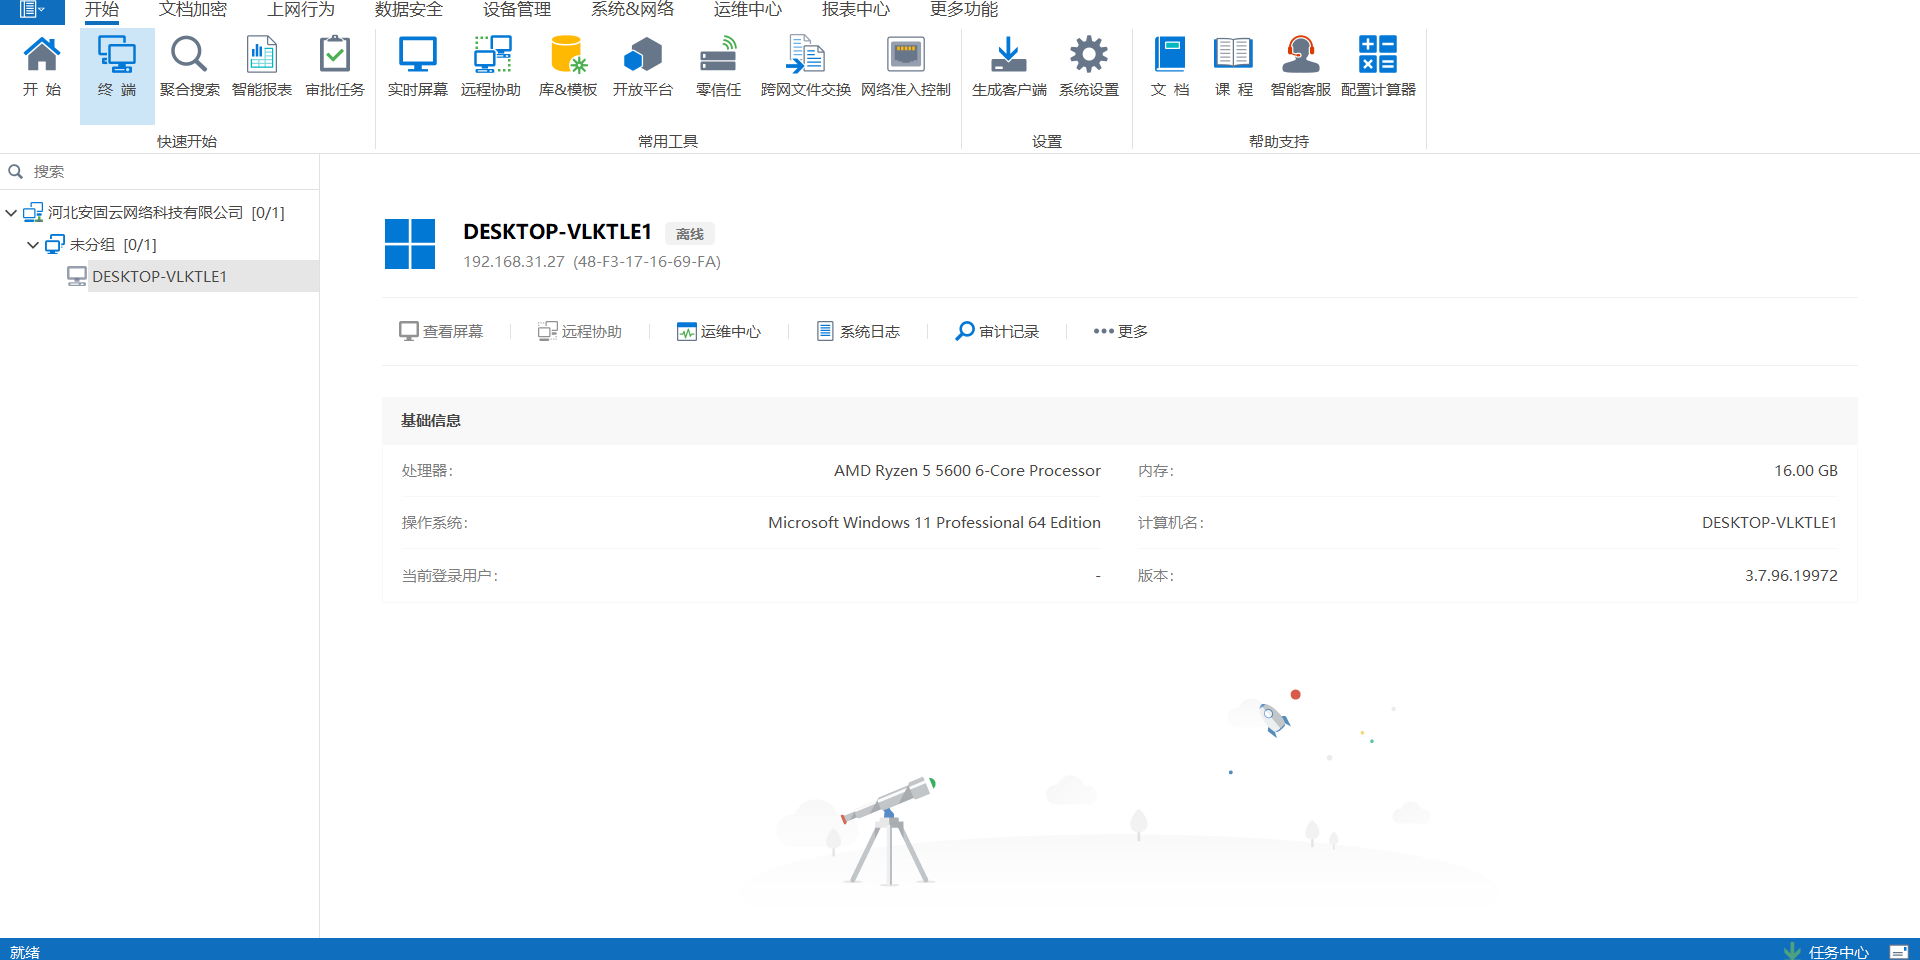Viewport: 1920px width, 960px height.
Task: Expand the 更多 more options
Action: pyautogui.click(x=1120, y=331)
